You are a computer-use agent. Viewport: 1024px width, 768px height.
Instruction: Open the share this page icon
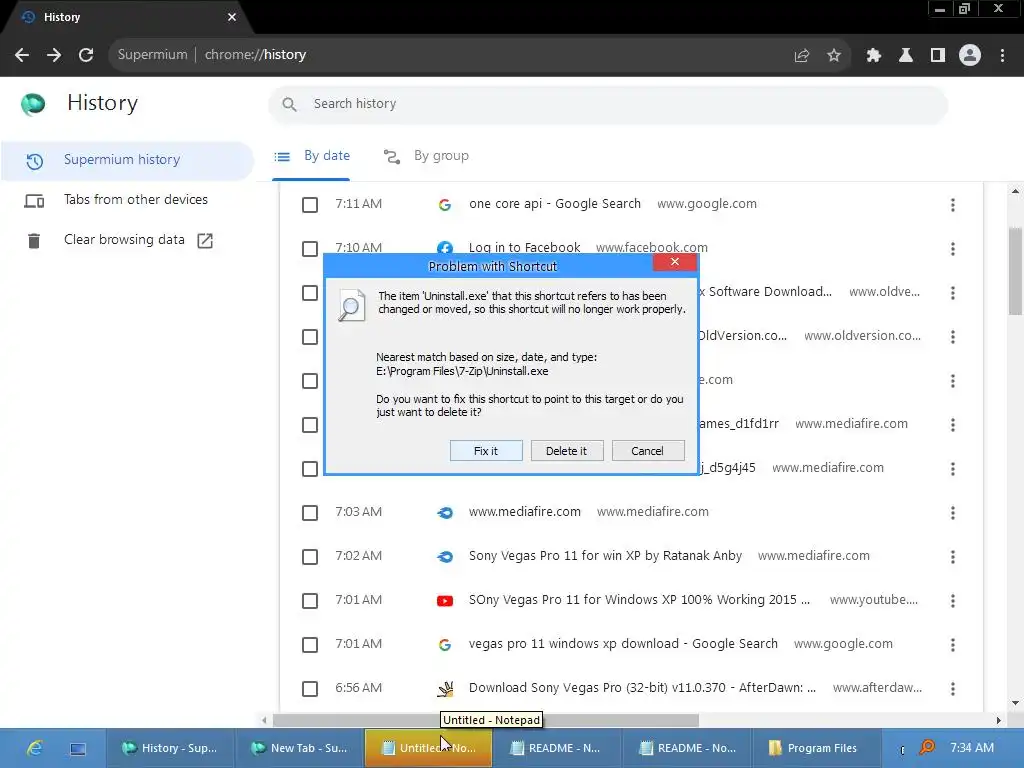802,56
